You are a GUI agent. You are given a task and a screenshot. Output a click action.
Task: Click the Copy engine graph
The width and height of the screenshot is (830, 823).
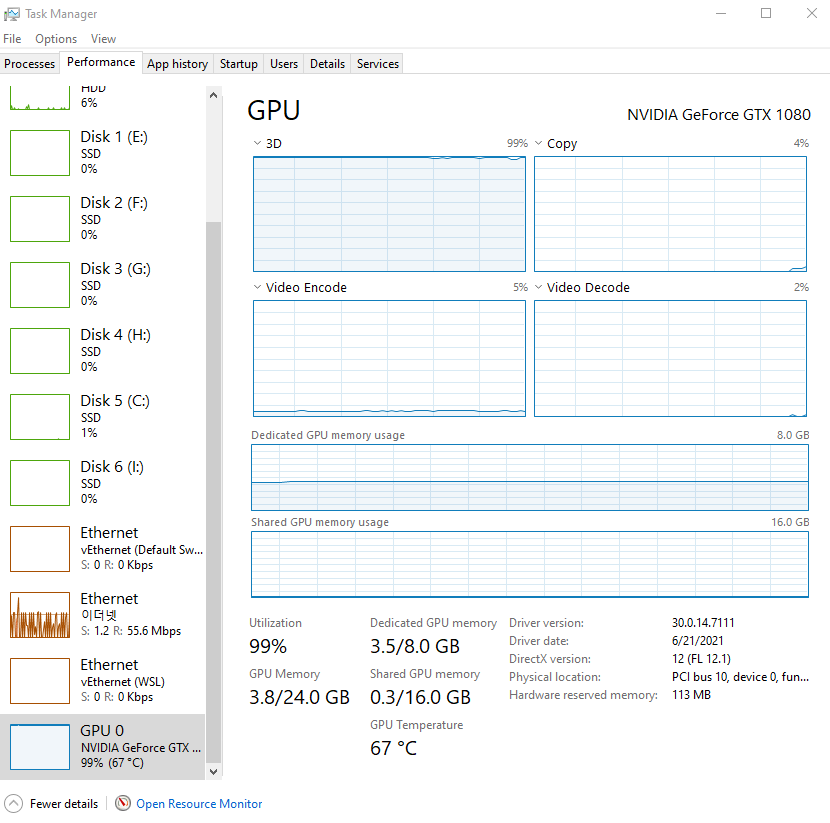(x=670, y=214)
